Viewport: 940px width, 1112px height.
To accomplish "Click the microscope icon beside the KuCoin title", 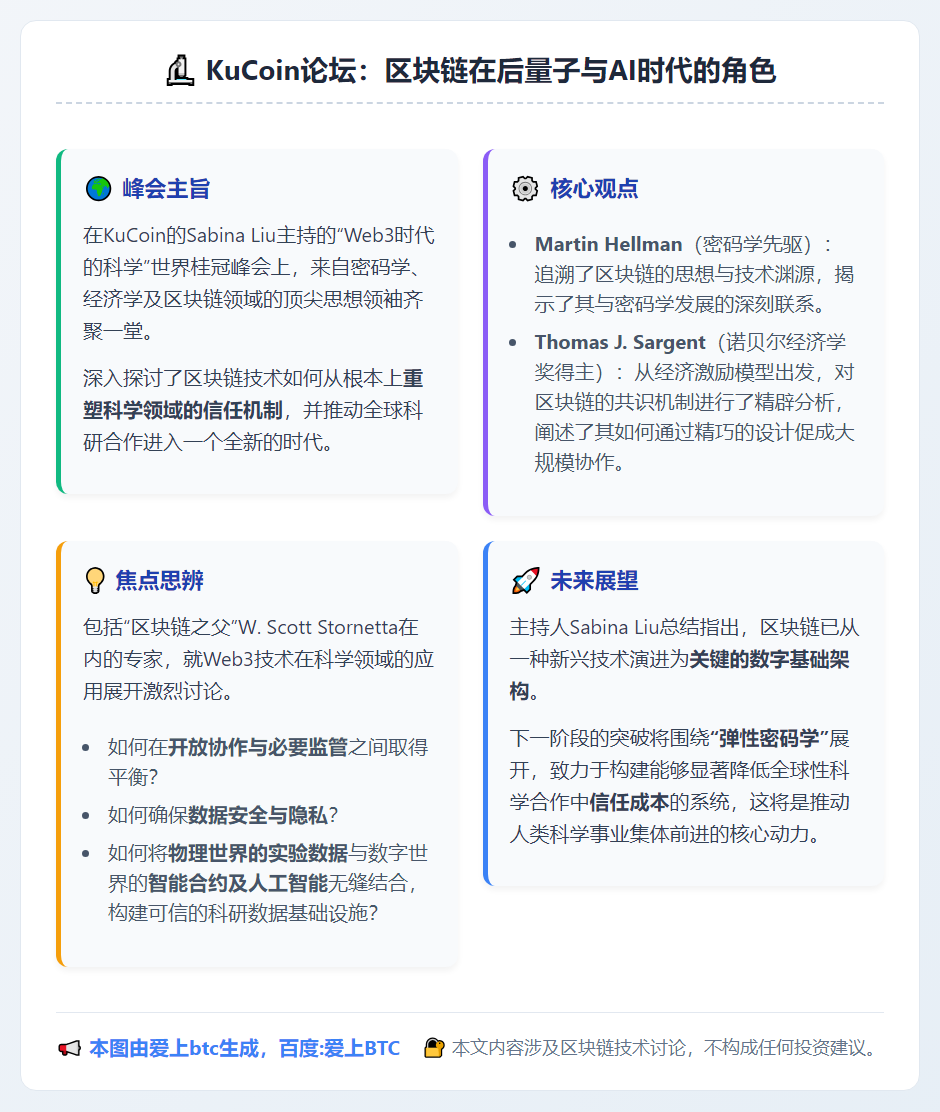I will [x=180, y=71].
